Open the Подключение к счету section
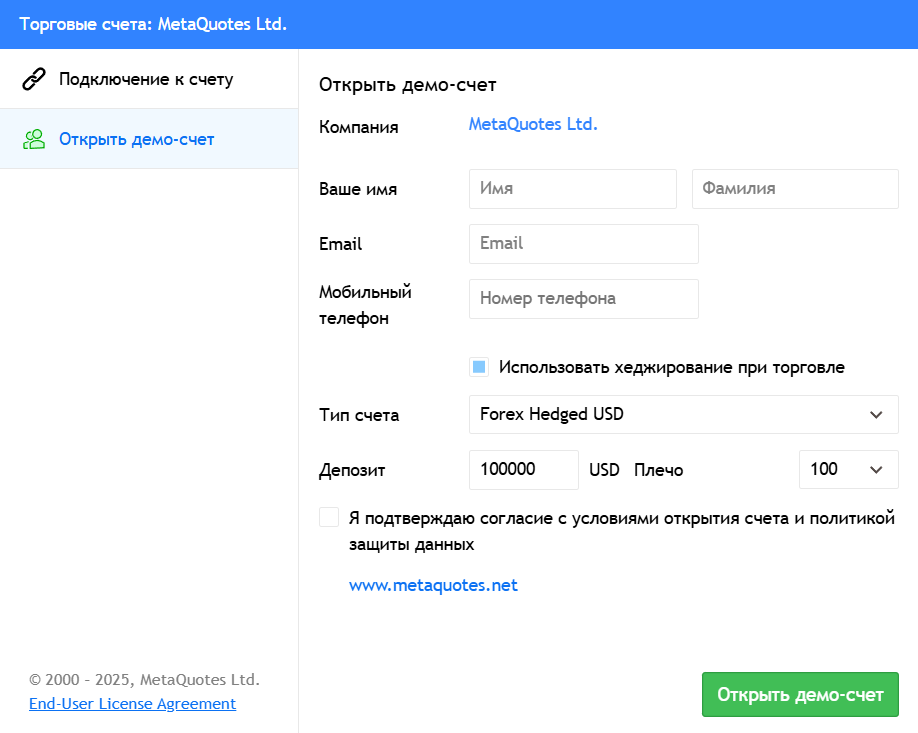 (x=149, y=79)
